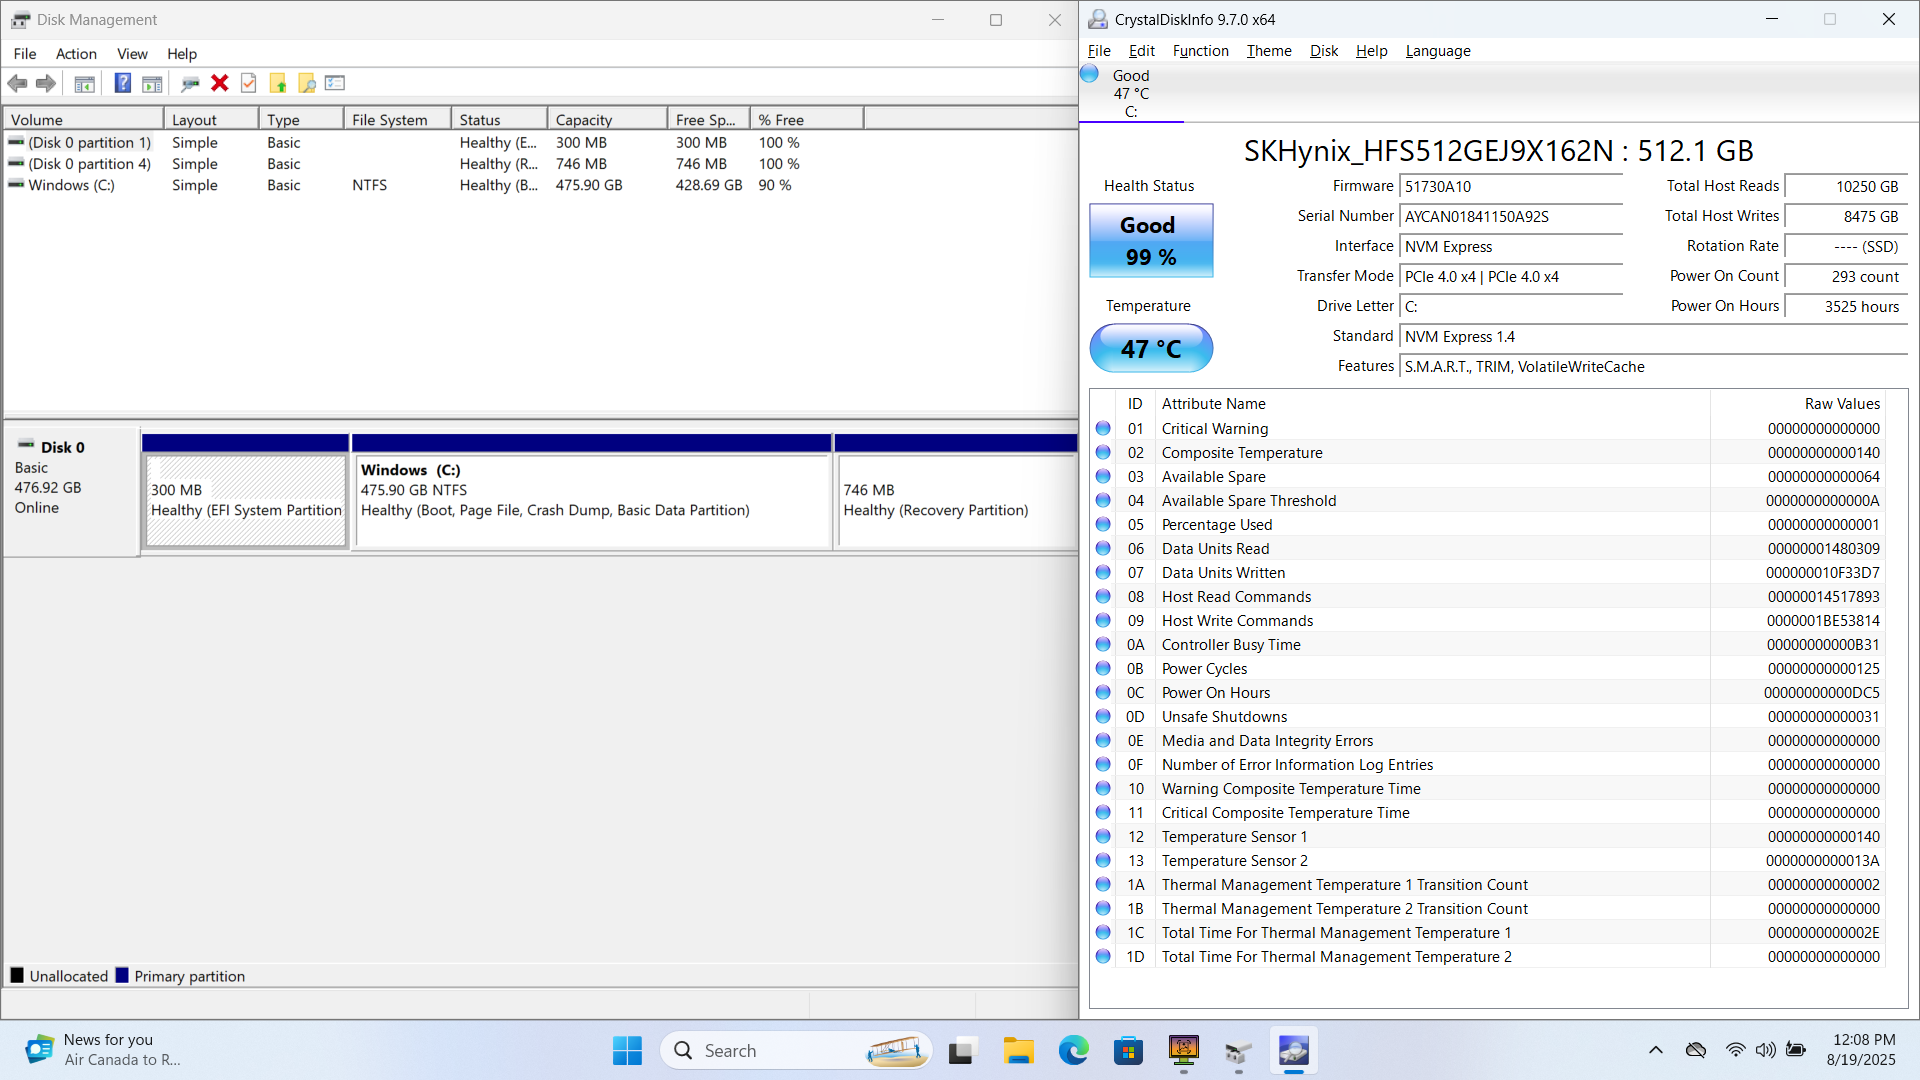Screen dimensions: 1920x1080
Task: Click the checklist settings toolbar icon
Action: [x=335, y=84]
